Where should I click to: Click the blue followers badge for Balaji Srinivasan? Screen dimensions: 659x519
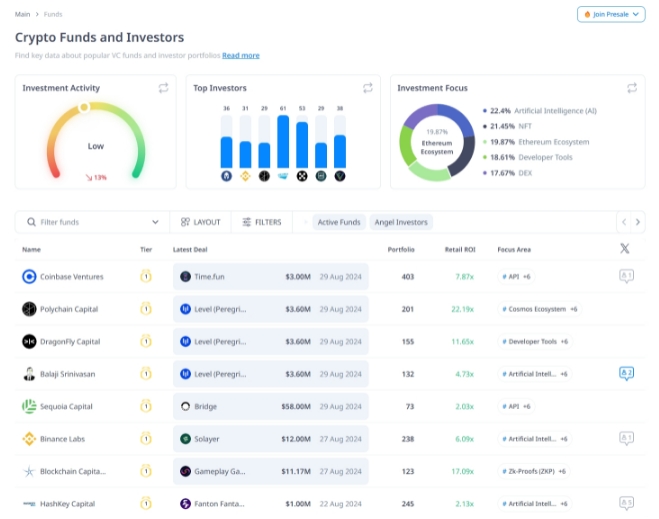pos(626,373)
